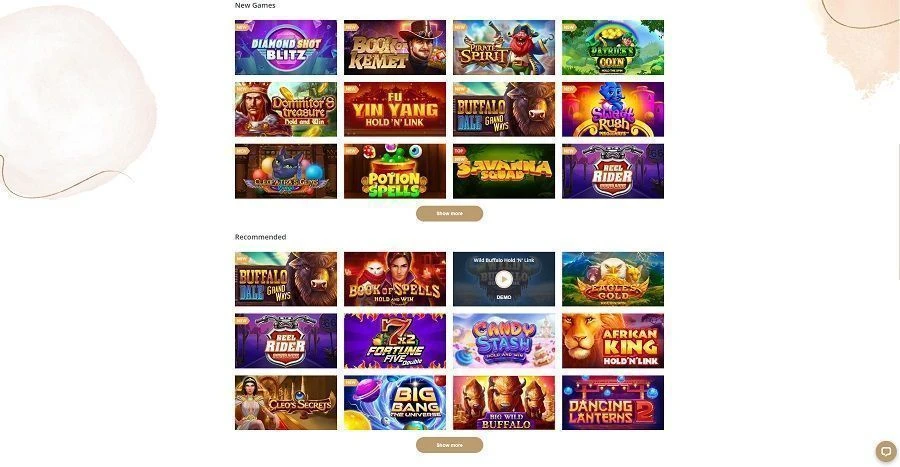900x467 pixels.
Task: Open the Sweet Rush game tile
Action: tap(613, 110)
